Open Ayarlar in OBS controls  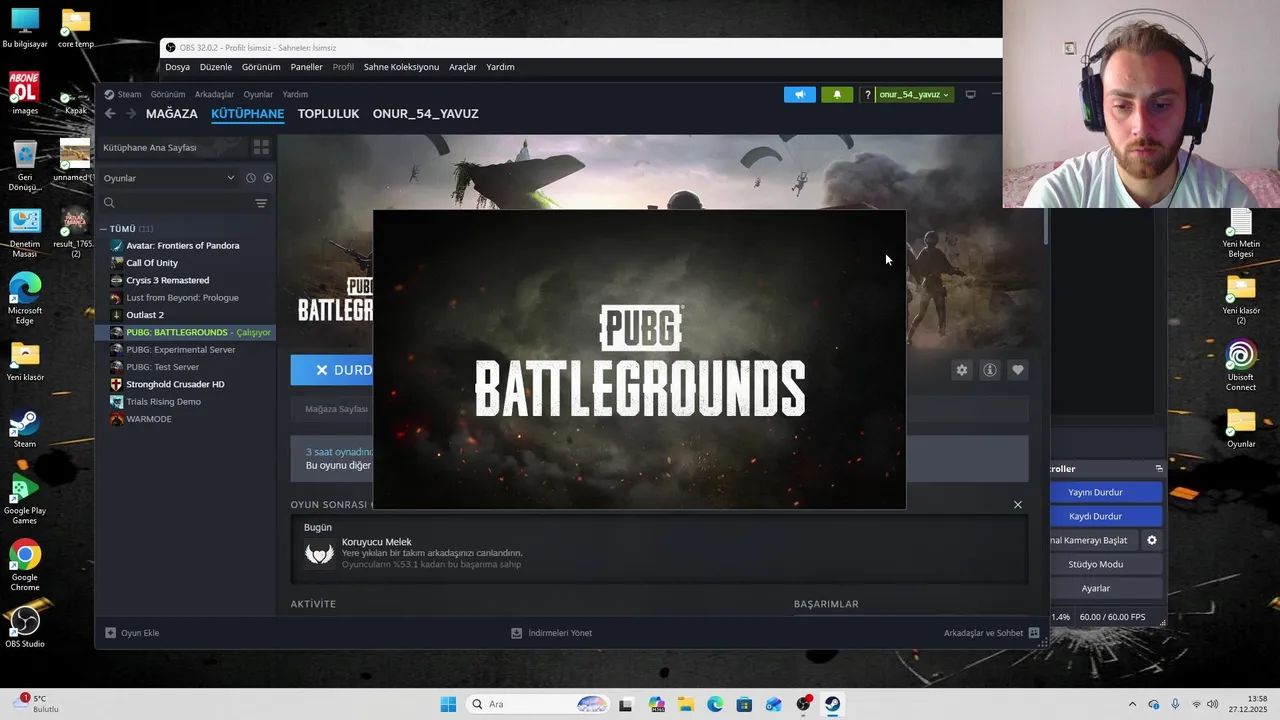tap(1106, 588)
